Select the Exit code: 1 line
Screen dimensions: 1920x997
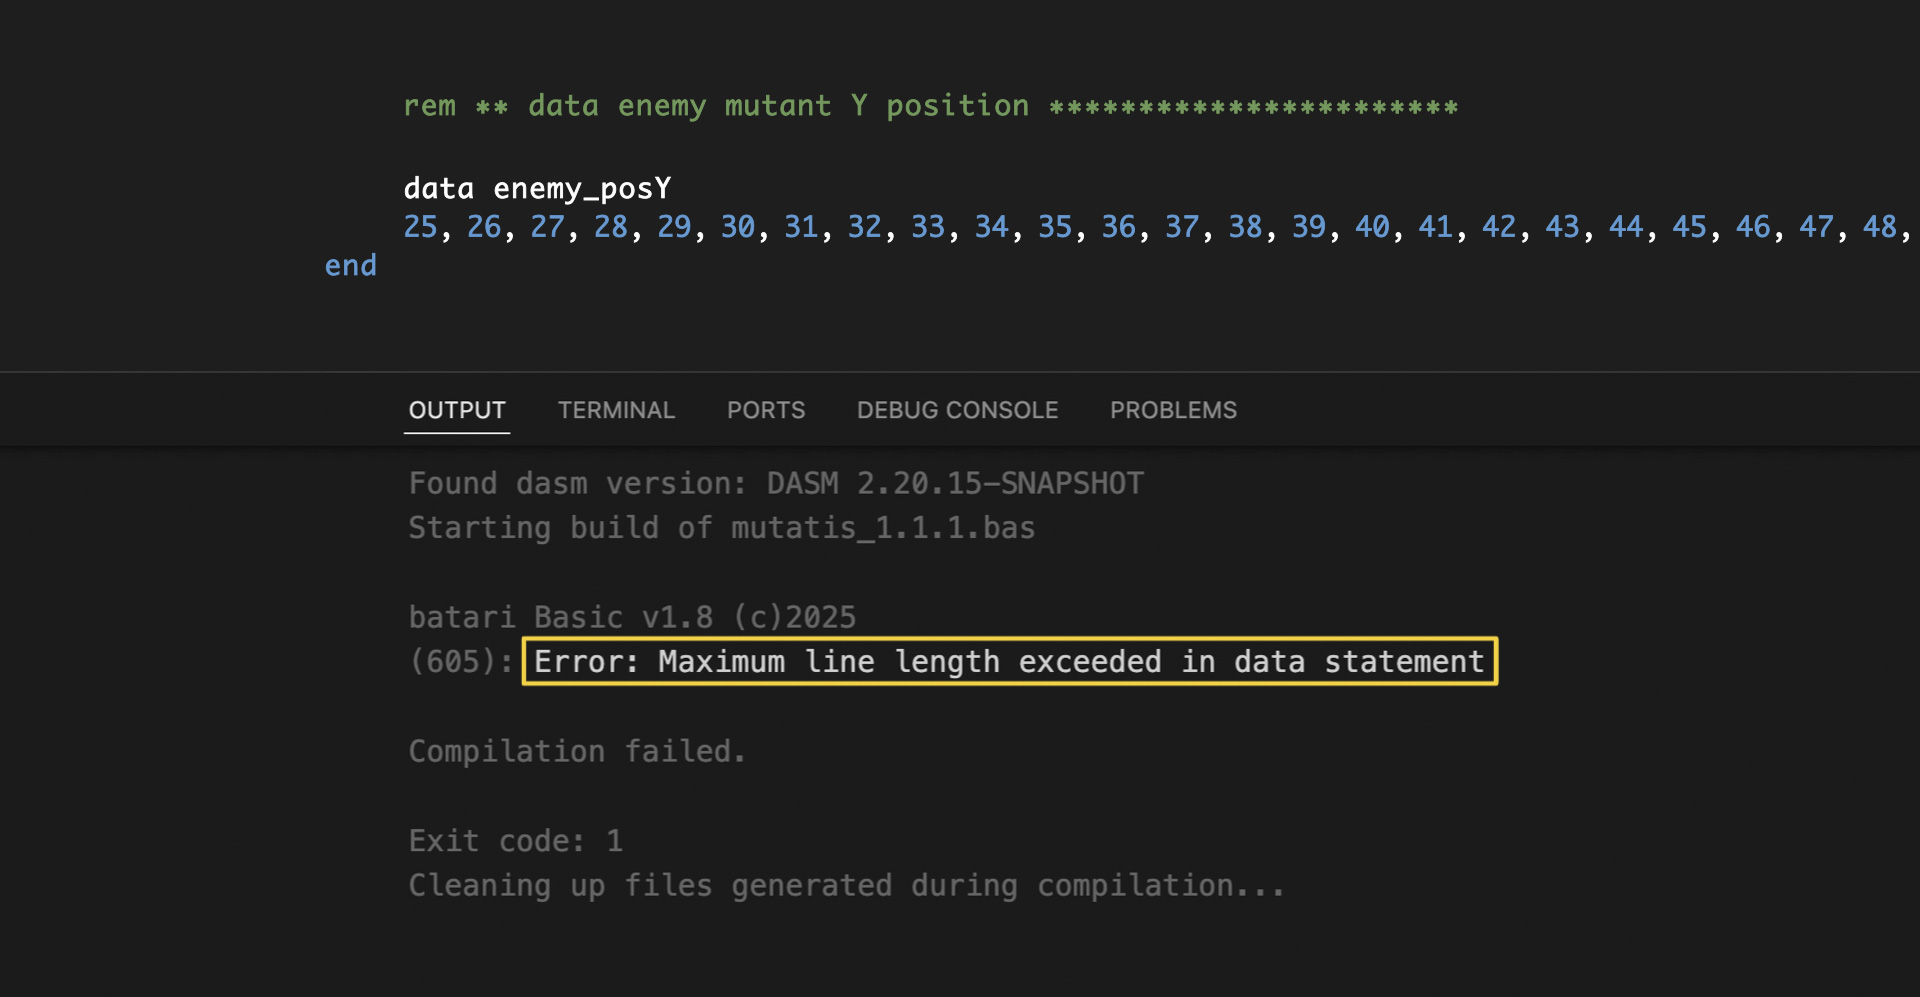(x=515, y=840)
